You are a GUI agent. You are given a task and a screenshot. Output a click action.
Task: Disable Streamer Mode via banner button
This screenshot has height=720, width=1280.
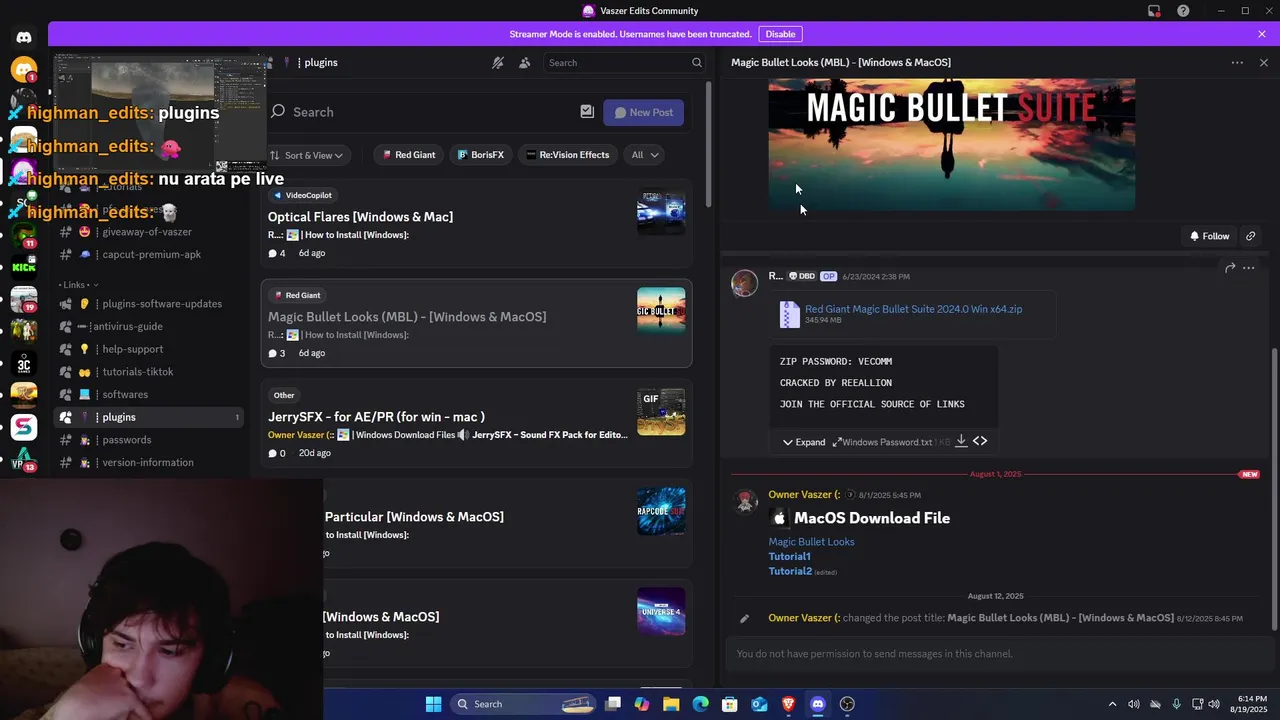(x=780, y=34)
